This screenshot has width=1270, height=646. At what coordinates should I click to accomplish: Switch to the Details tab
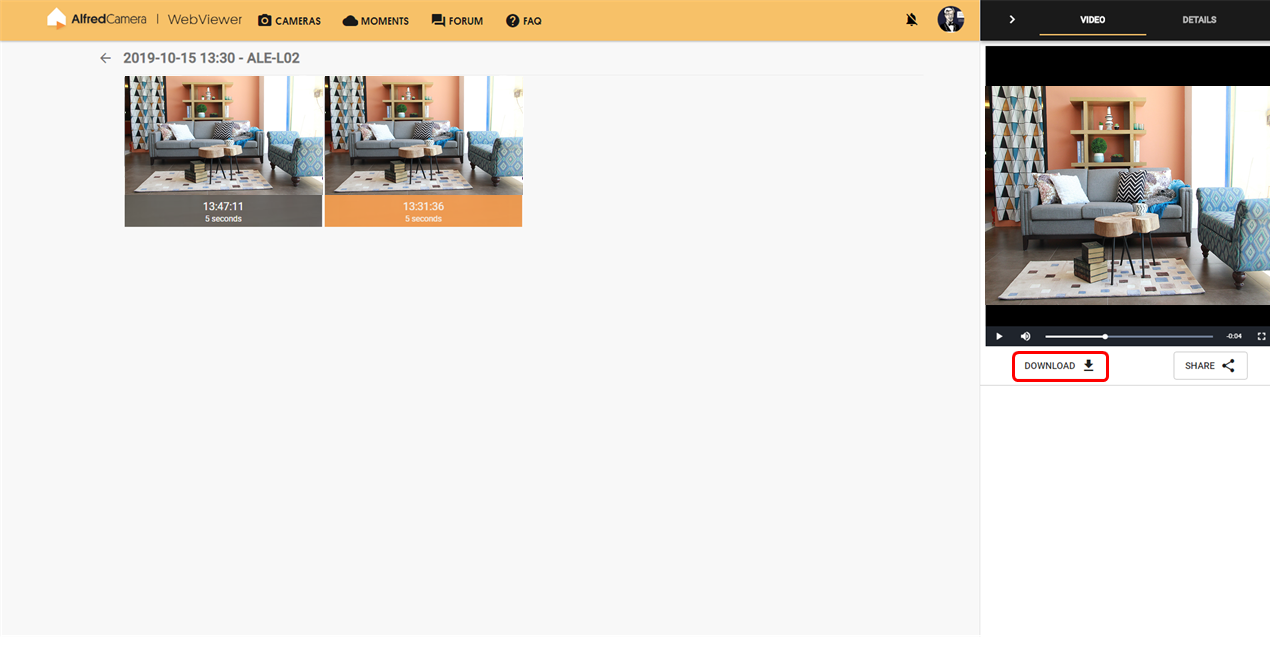1199,19
